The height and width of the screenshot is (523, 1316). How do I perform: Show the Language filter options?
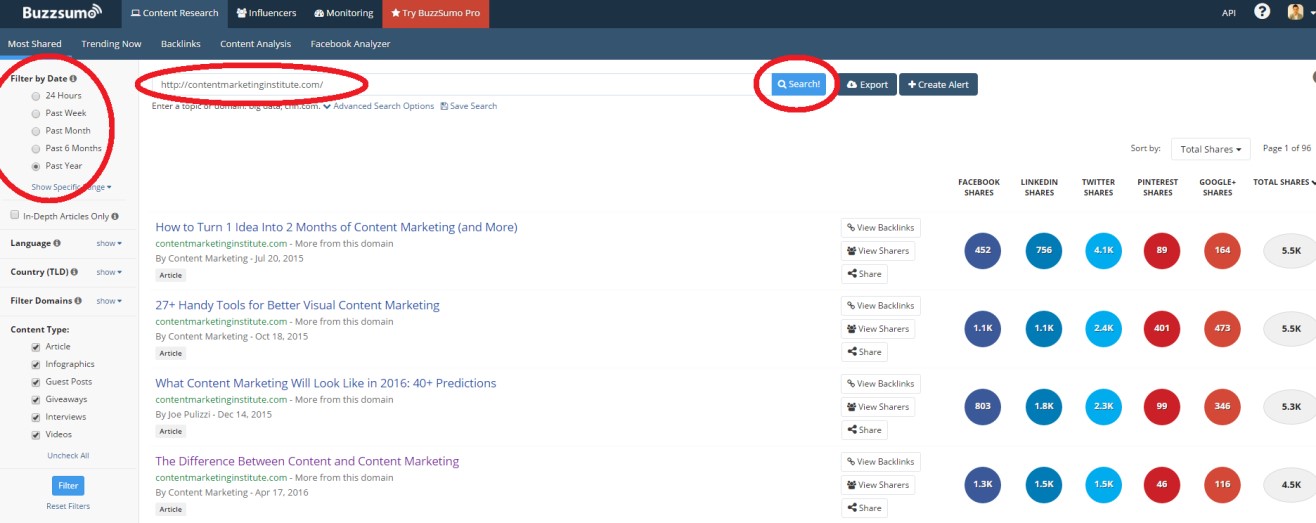pyautogui.click(x=109, y=244)
